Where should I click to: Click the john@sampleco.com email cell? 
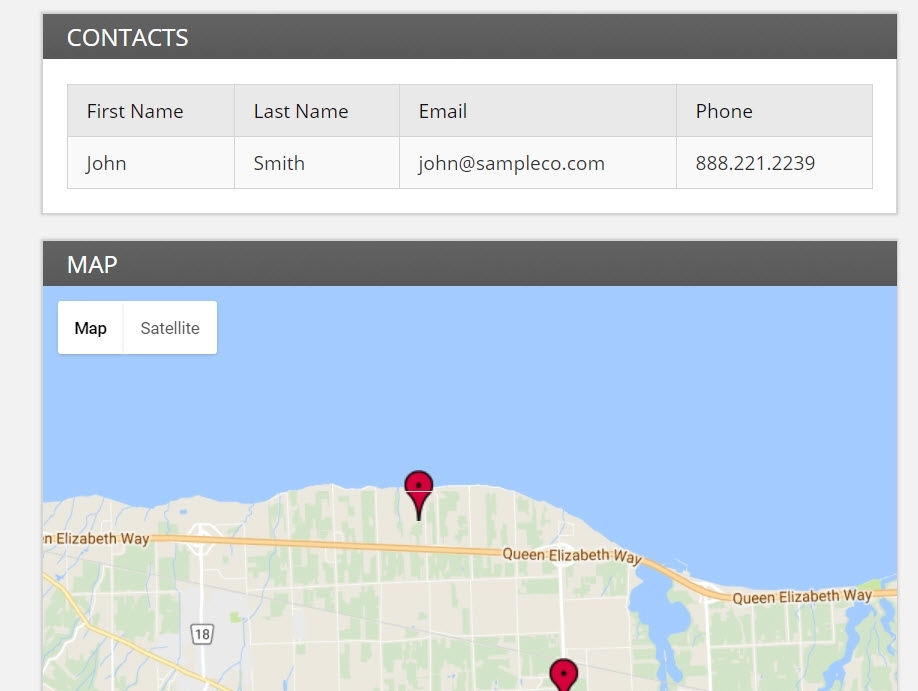click(538, 163)
